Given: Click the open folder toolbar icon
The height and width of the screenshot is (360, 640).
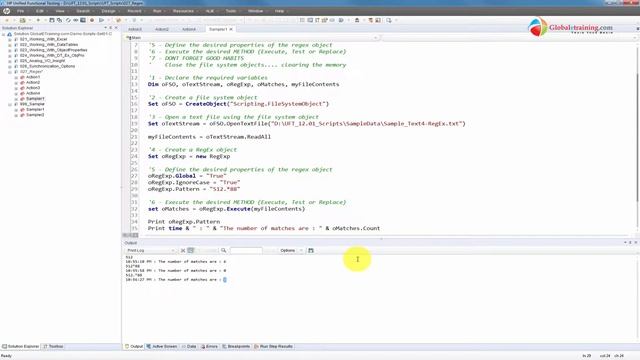Looking at the screenshot, I should [x=22, y=20].
